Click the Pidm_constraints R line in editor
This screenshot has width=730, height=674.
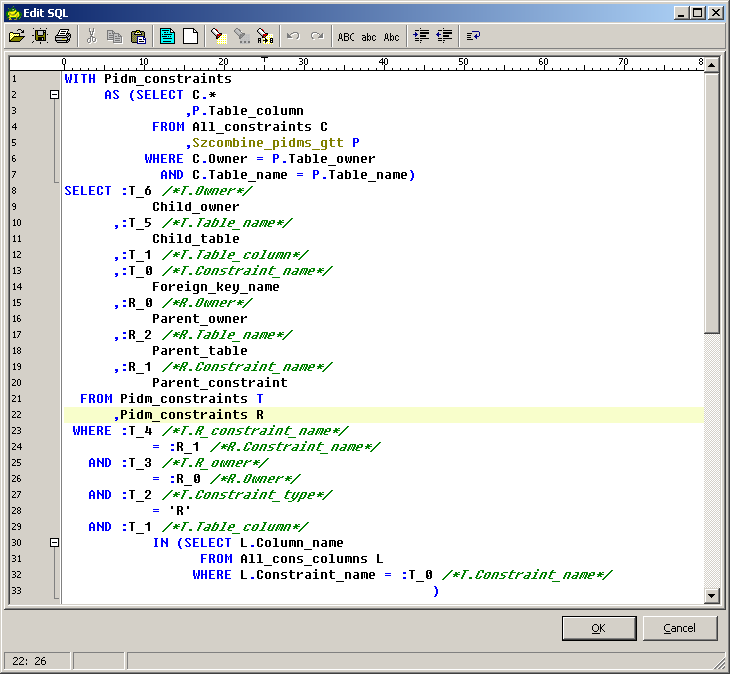coord(192,415)
